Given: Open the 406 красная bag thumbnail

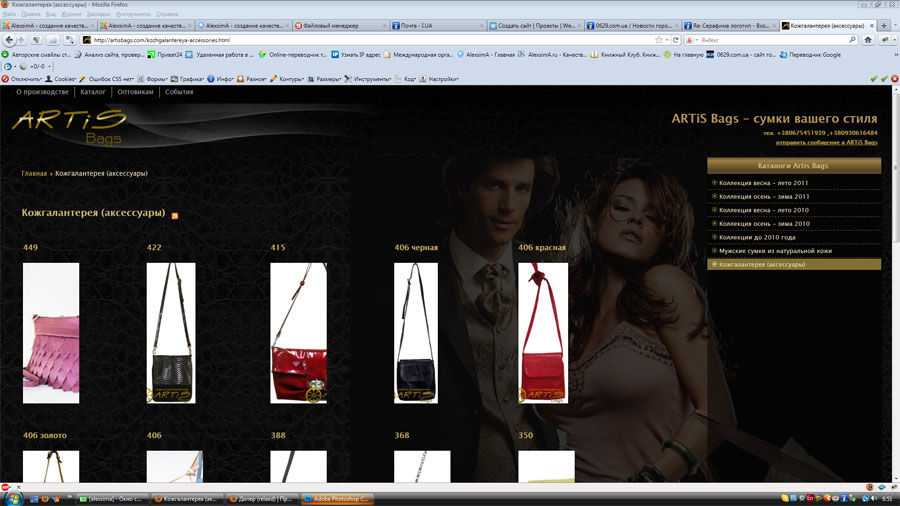Looking at the screenshot, I should (x=543, y=333).
